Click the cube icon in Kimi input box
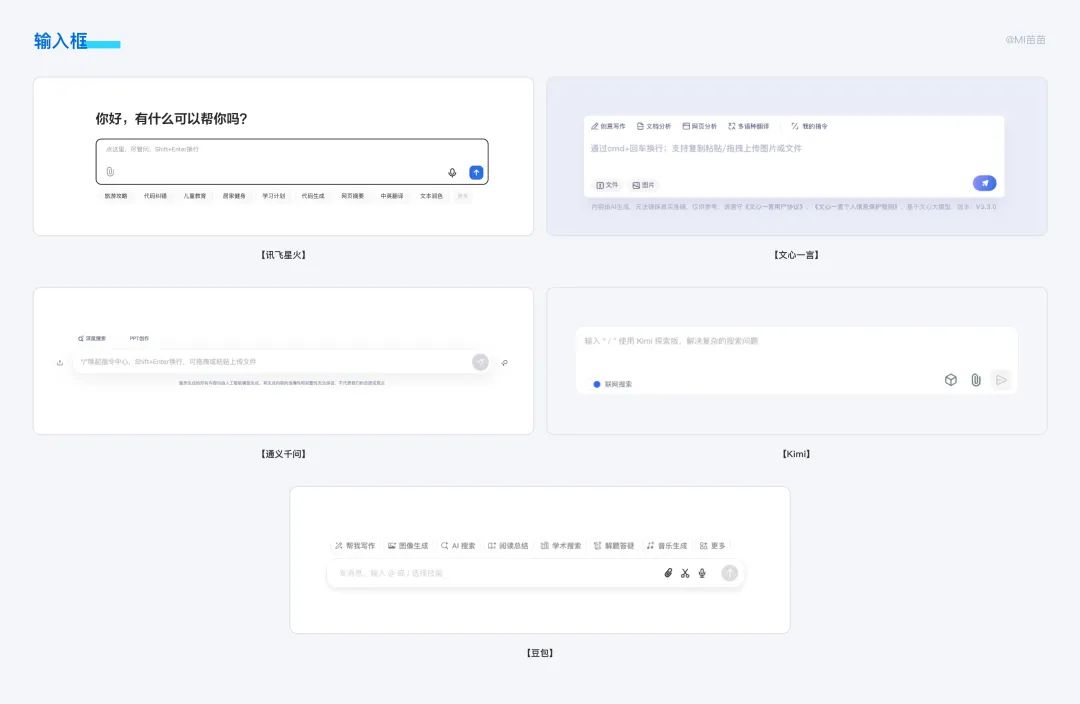Screen dimensions: 1080x704 951,380
